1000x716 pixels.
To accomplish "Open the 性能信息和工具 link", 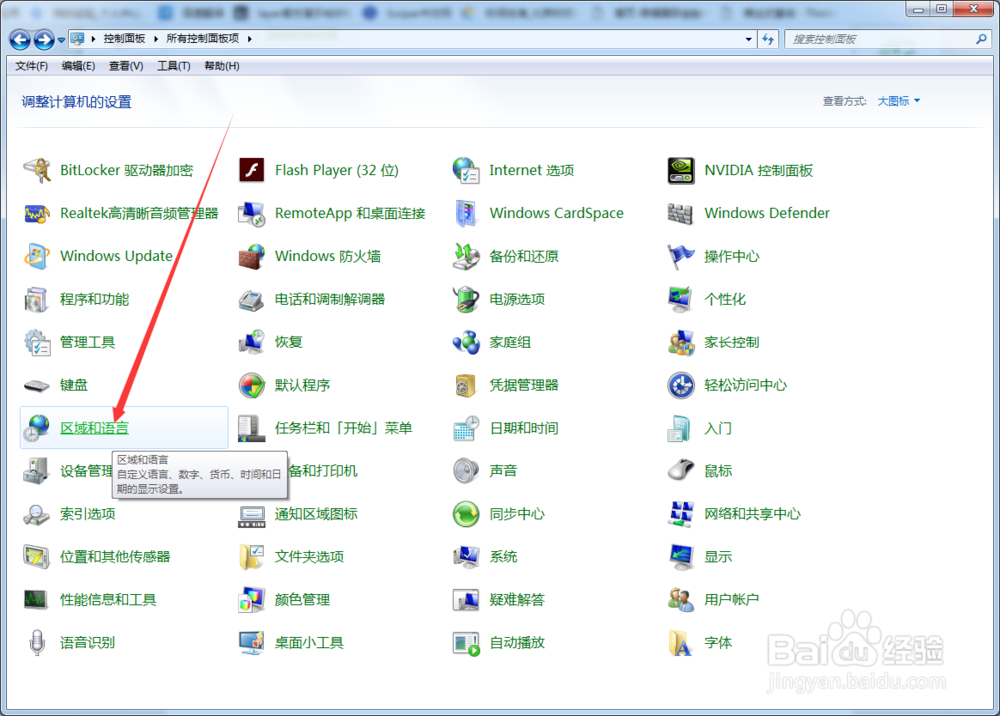I will (108, 600).
